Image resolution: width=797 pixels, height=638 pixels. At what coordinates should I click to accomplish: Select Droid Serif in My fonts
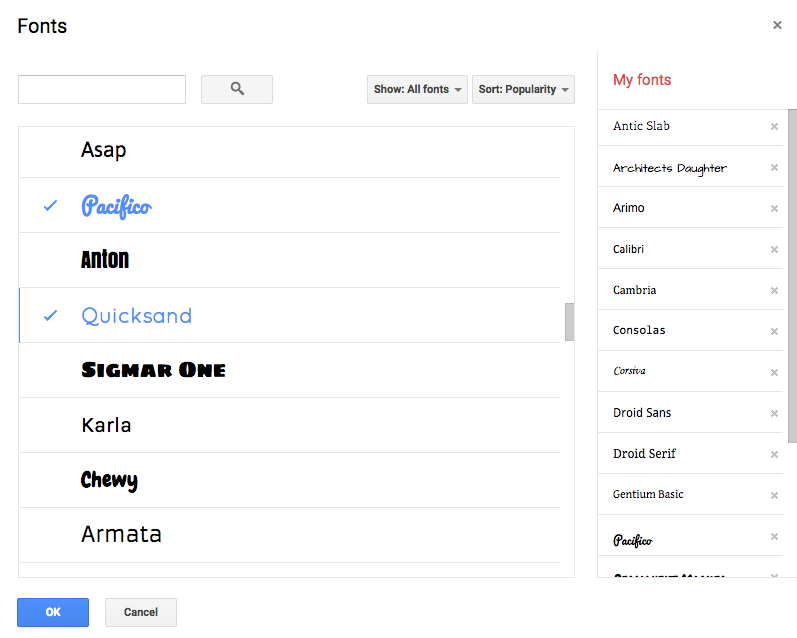pos(644,453)
